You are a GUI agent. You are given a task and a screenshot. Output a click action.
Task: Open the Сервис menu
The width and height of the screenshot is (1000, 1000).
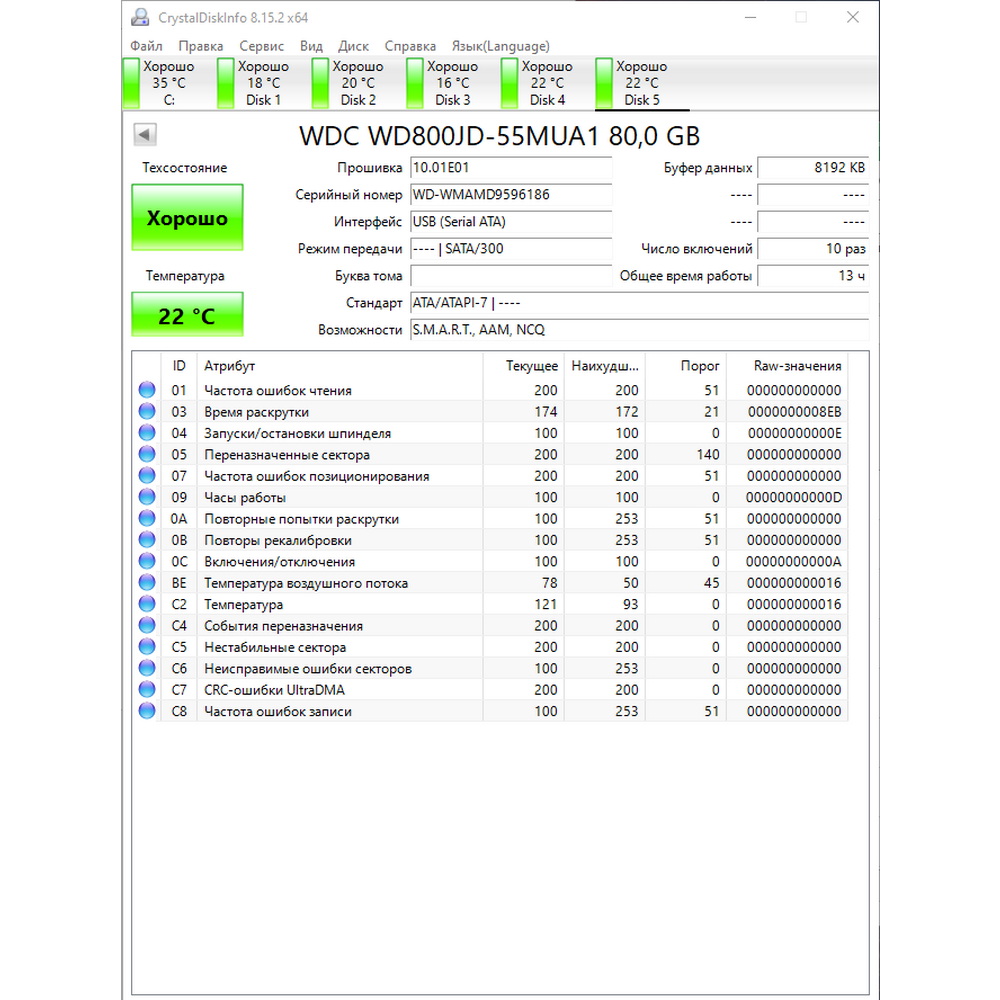(x=261, y=46)
